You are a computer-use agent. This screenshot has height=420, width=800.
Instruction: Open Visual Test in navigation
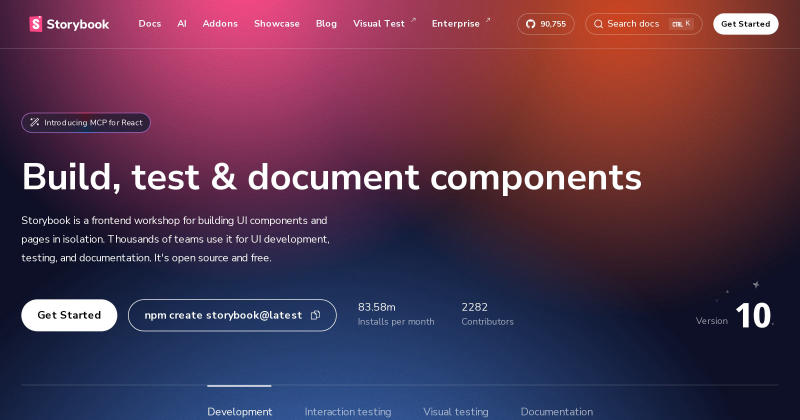click(x=379, y=24)
